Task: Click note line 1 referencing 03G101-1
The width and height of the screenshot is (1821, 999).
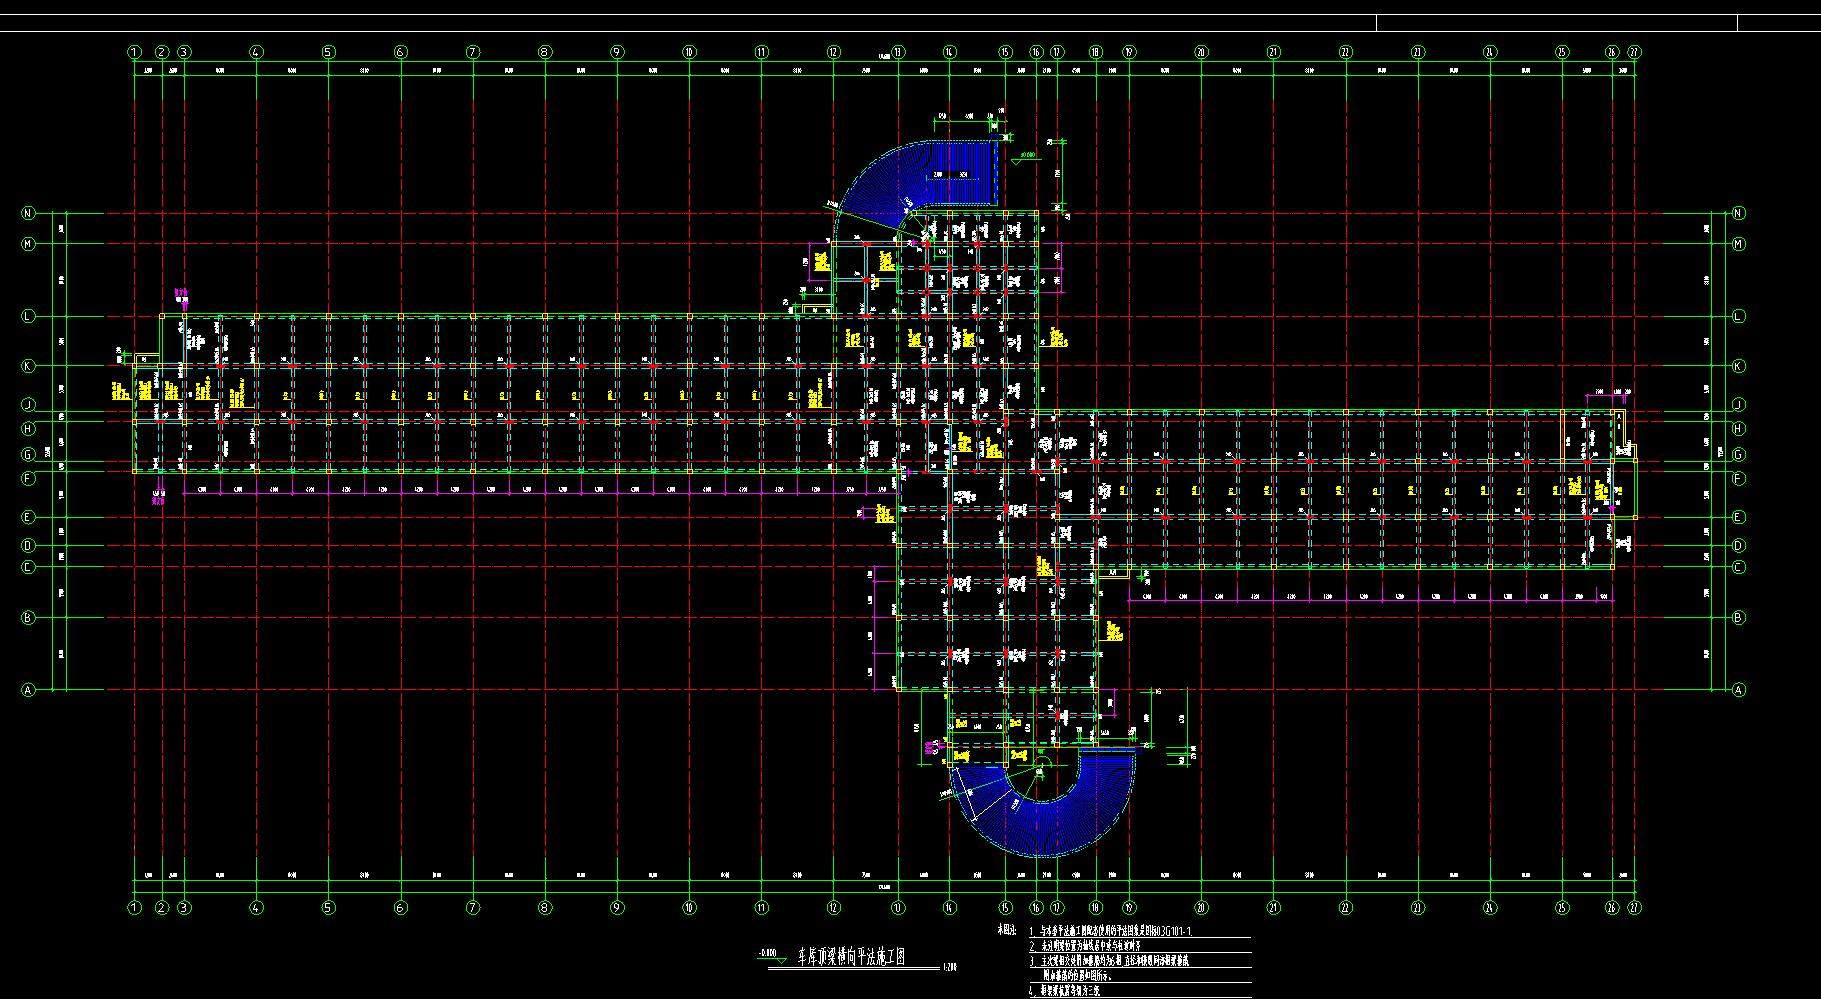Action: 1118,931
